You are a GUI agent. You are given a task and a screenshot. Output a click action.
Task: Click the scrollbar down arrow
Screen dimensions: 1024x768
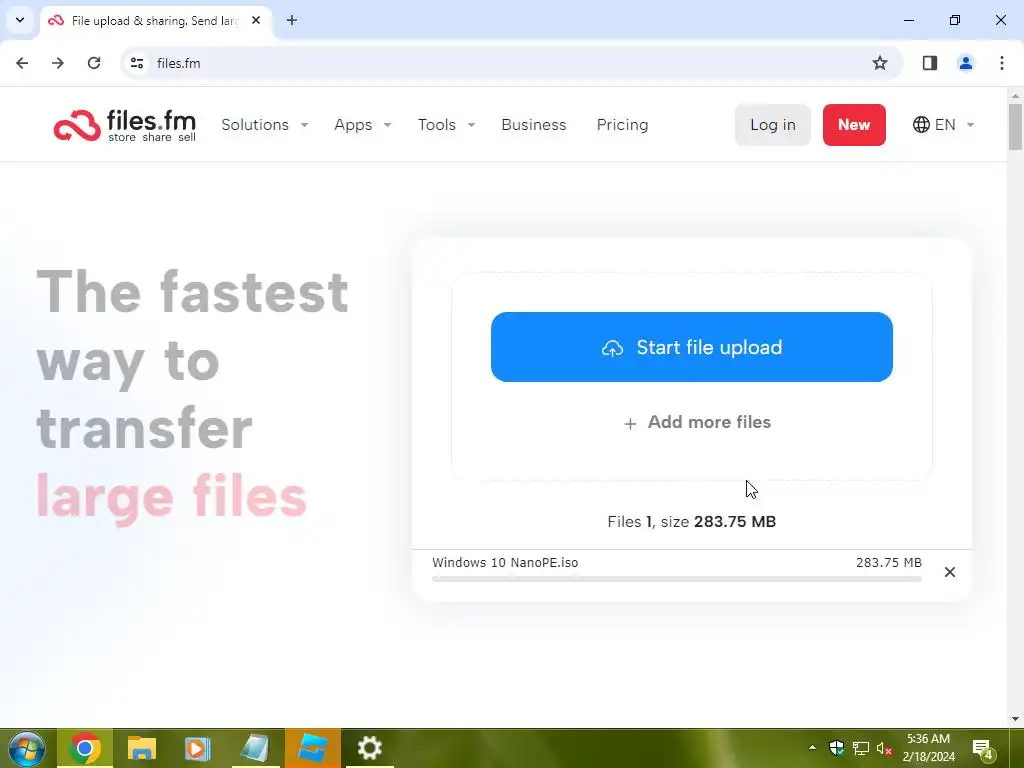(x=1015, y=719)
